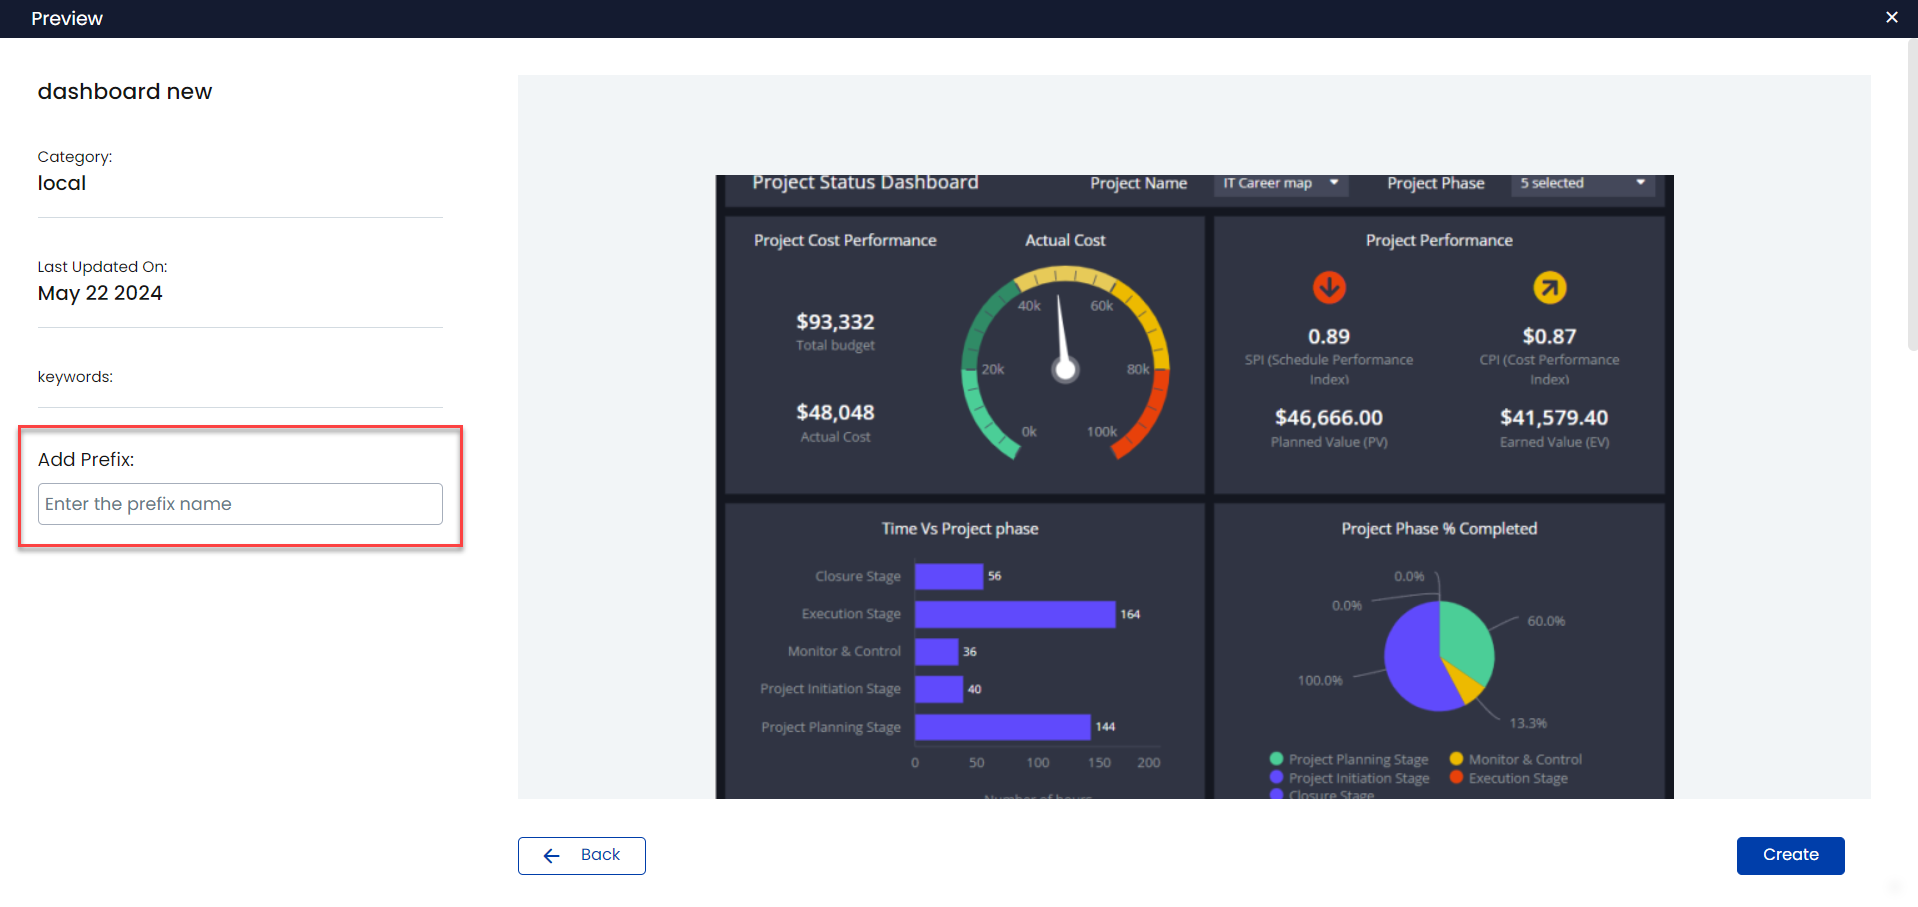Screen dimensions: 1918x907
Task: Click the yellow up-arrow CPI icon
Action: coord(1549,288)
